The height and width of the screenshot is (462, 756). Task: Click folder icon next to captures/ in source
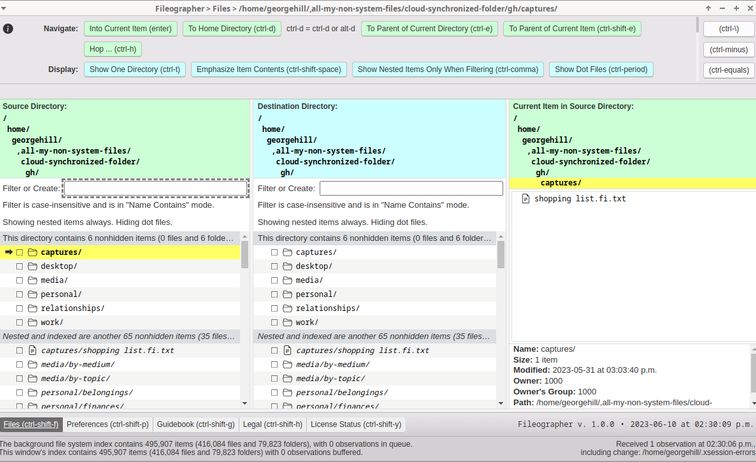click(x=32, y=252)
